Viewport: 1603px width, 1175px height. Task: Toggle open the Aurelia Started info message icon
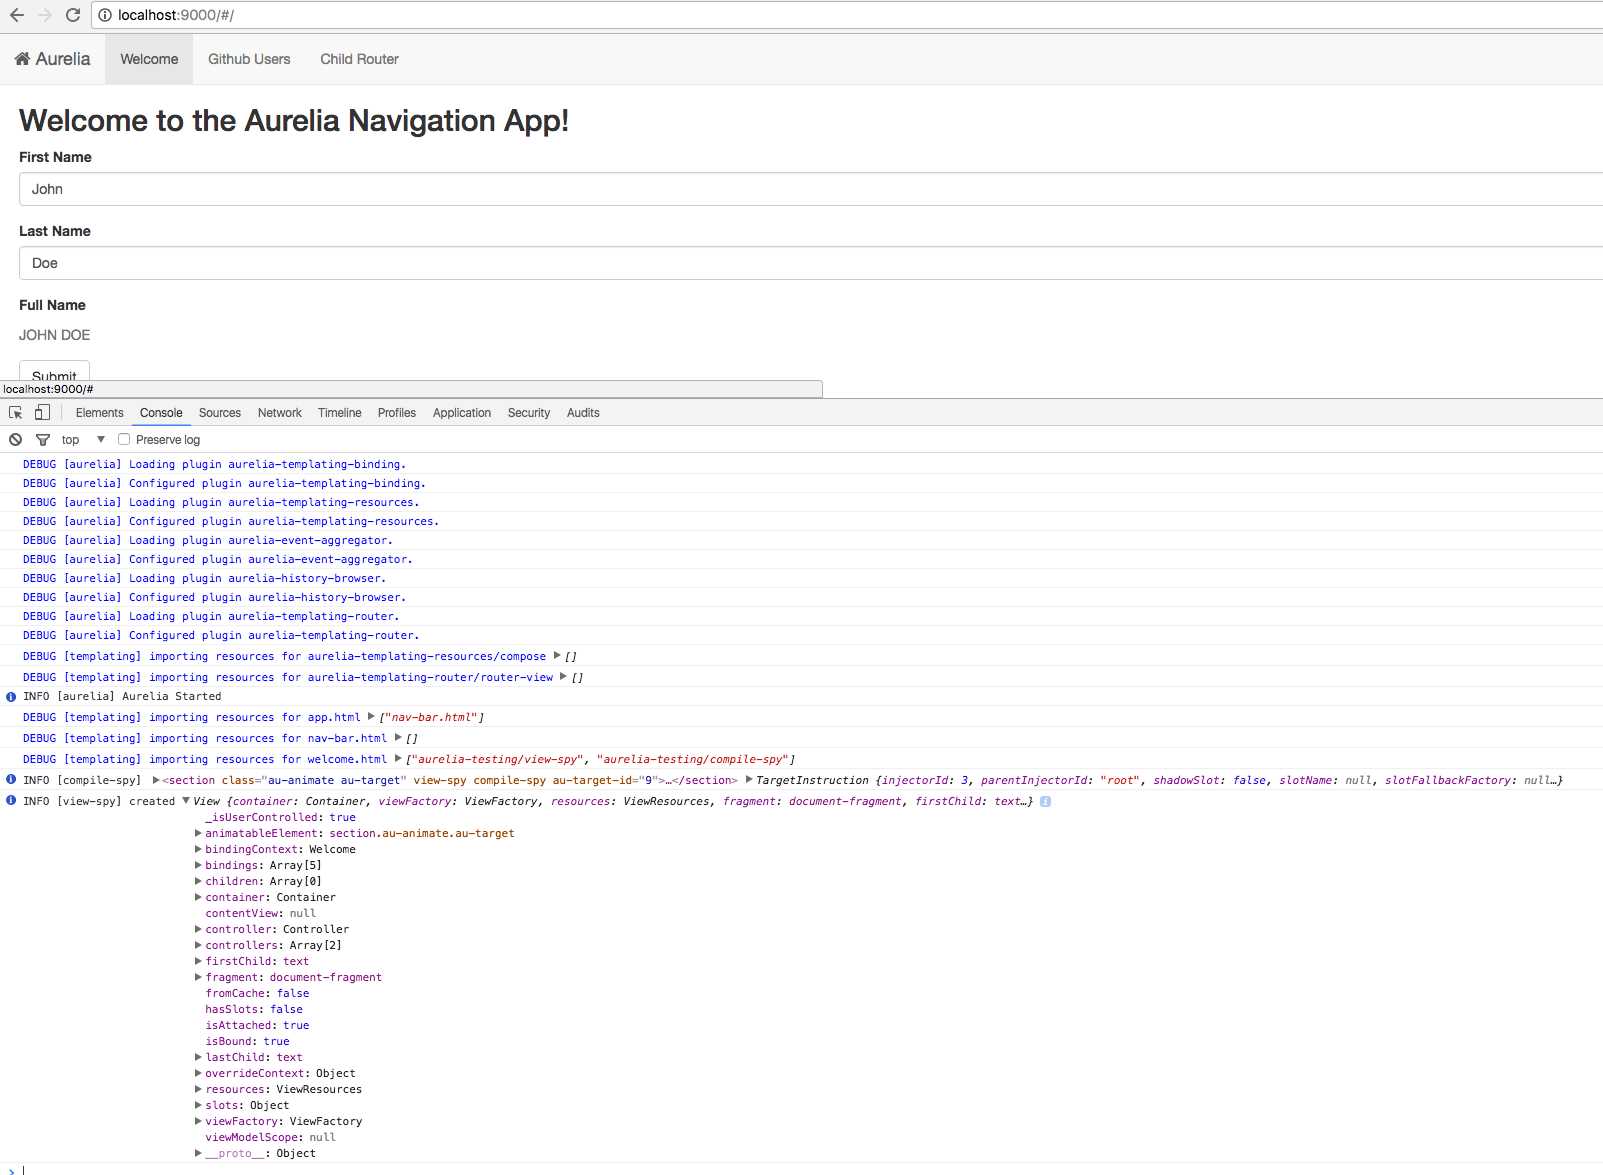[x=10, y=695]
